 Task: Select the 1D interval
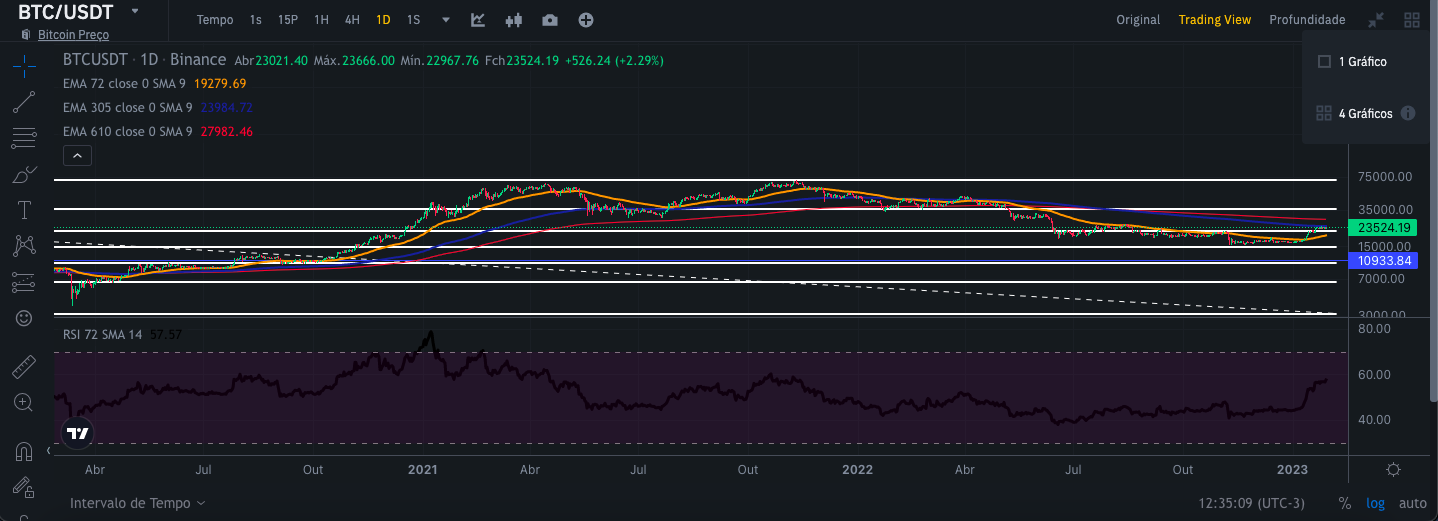coord(383,20)
